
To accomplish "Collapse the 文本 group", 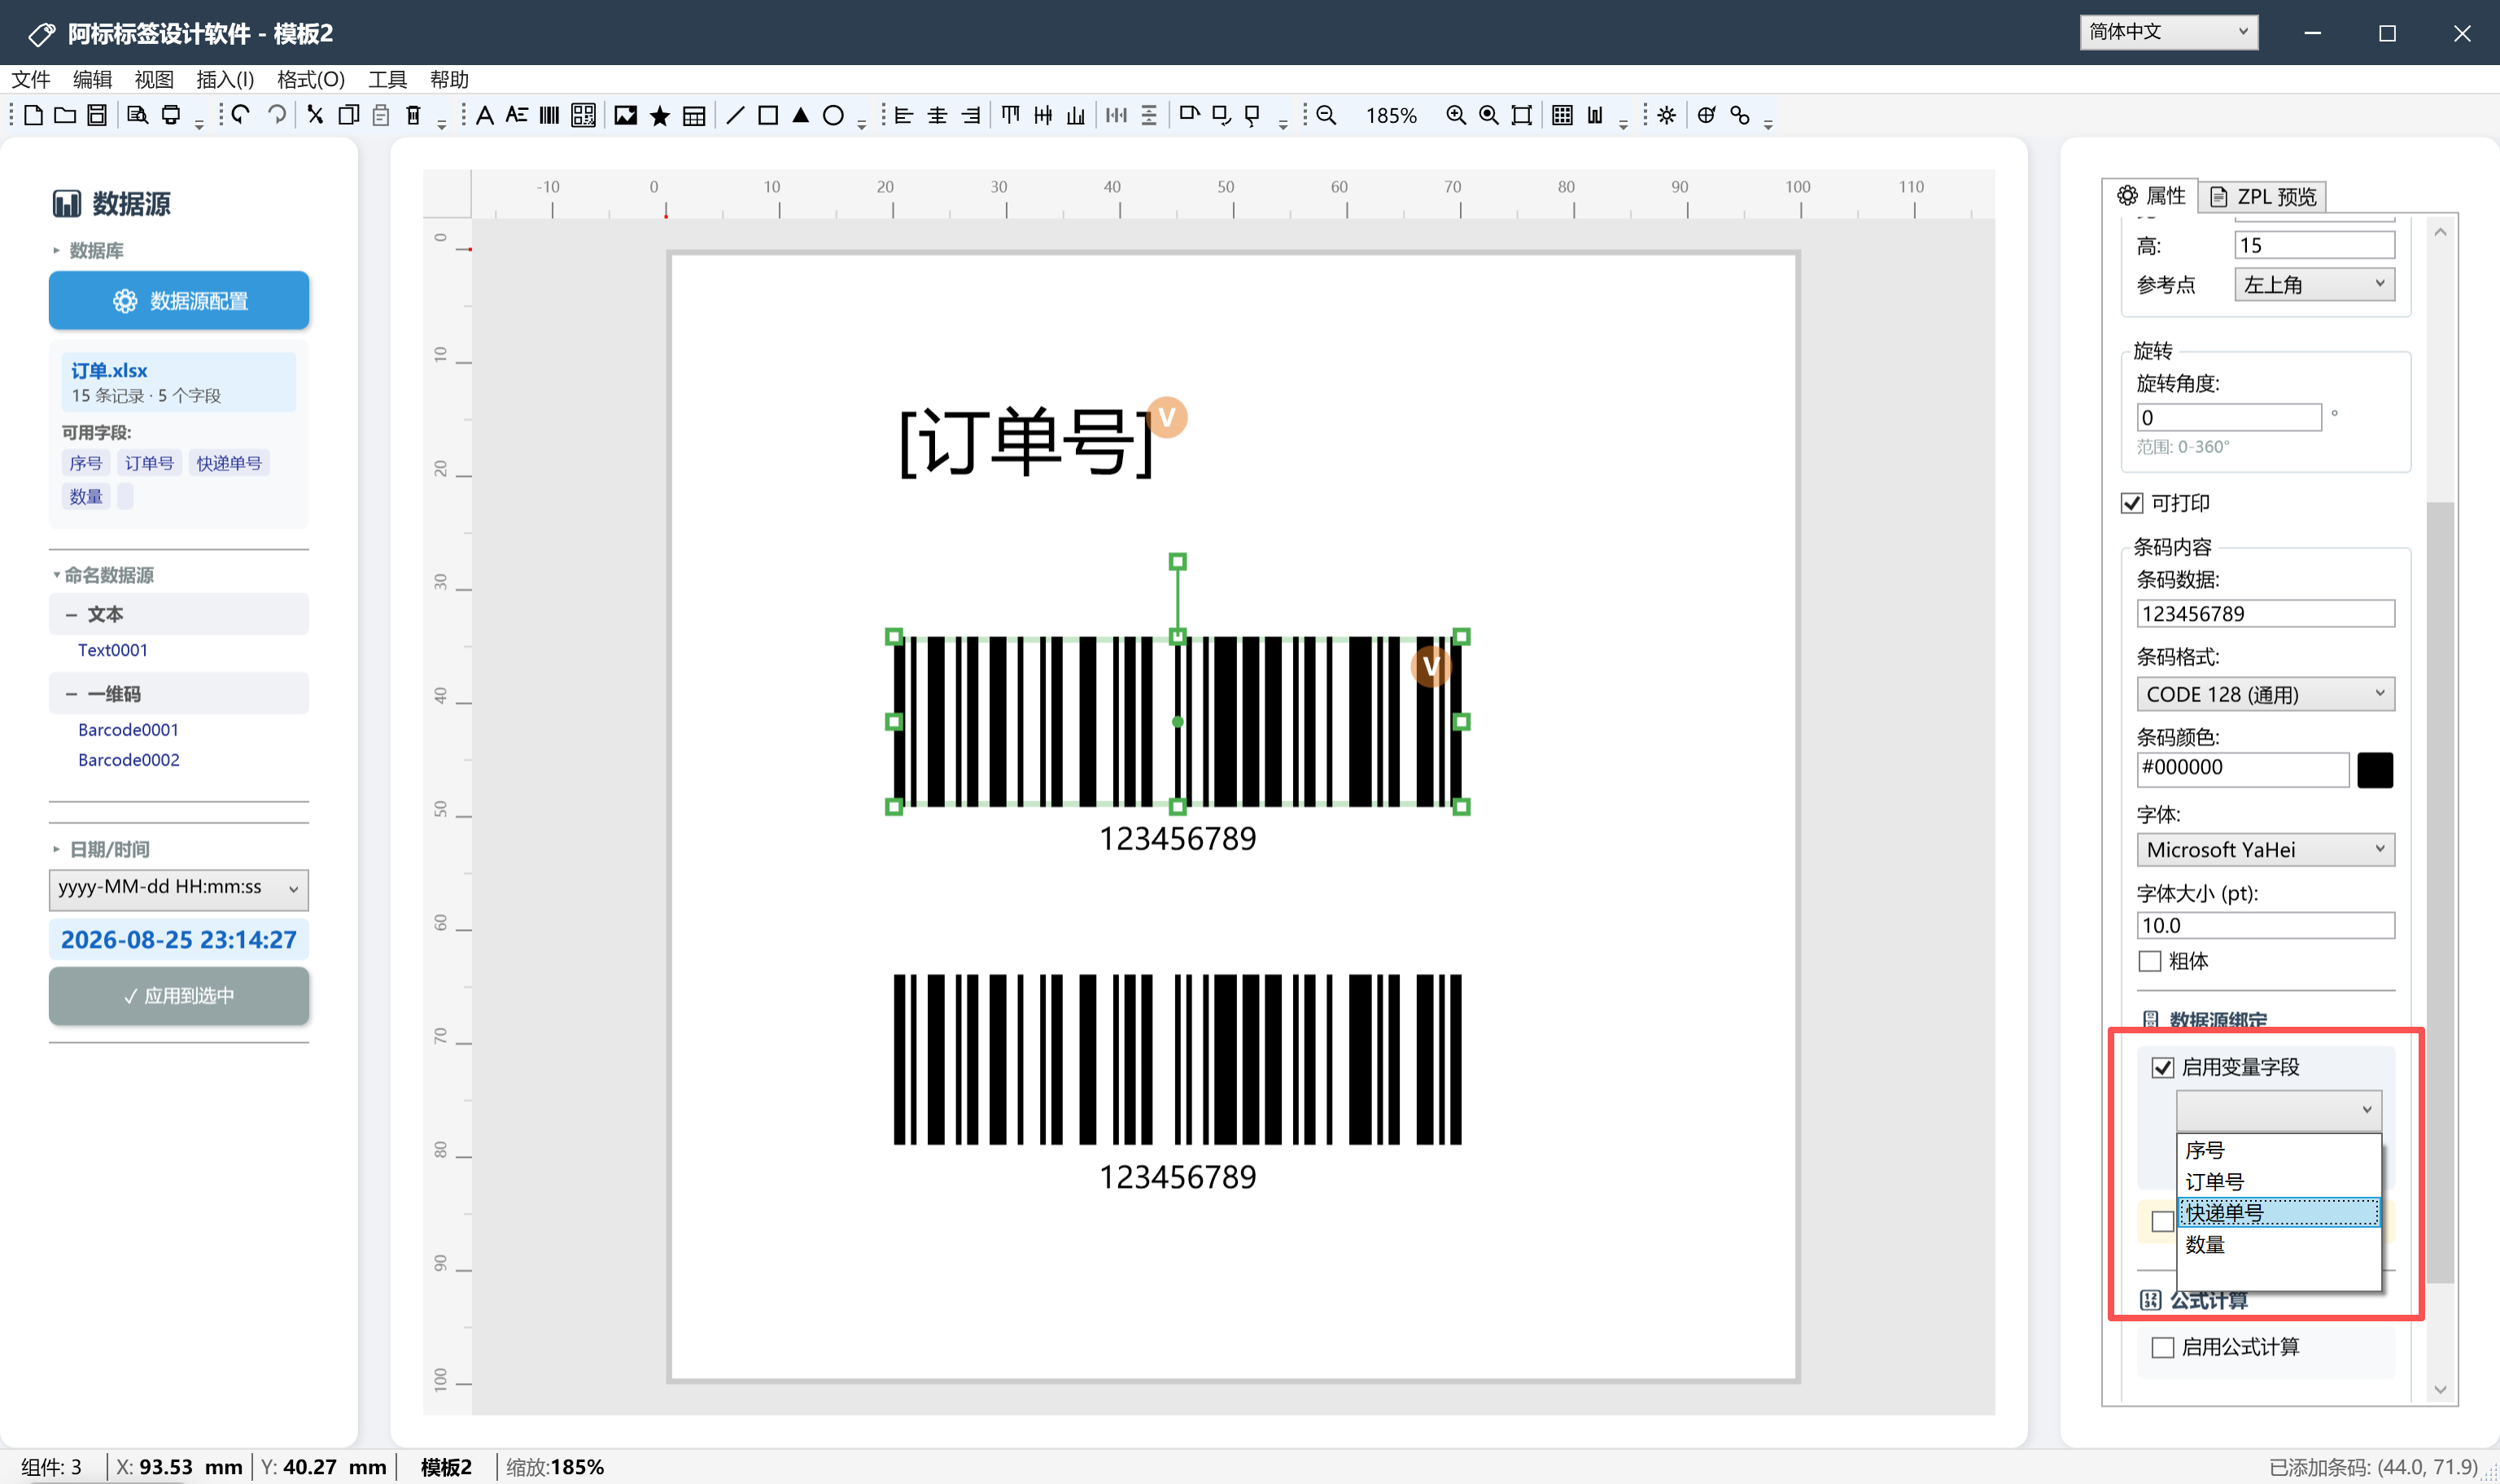I will 72,614.
